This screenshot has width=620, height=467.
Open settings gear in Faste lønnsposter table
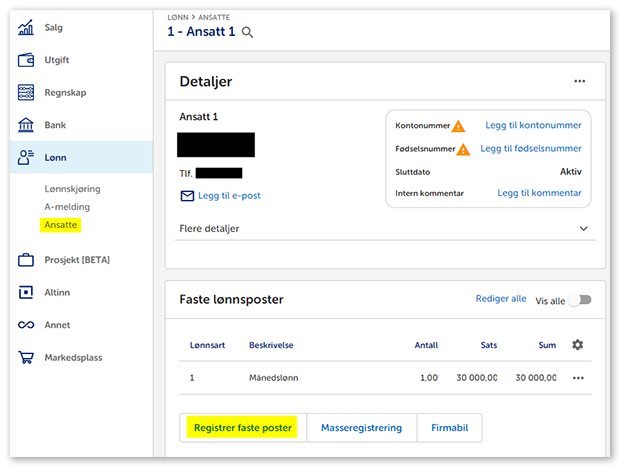point(577,345)
